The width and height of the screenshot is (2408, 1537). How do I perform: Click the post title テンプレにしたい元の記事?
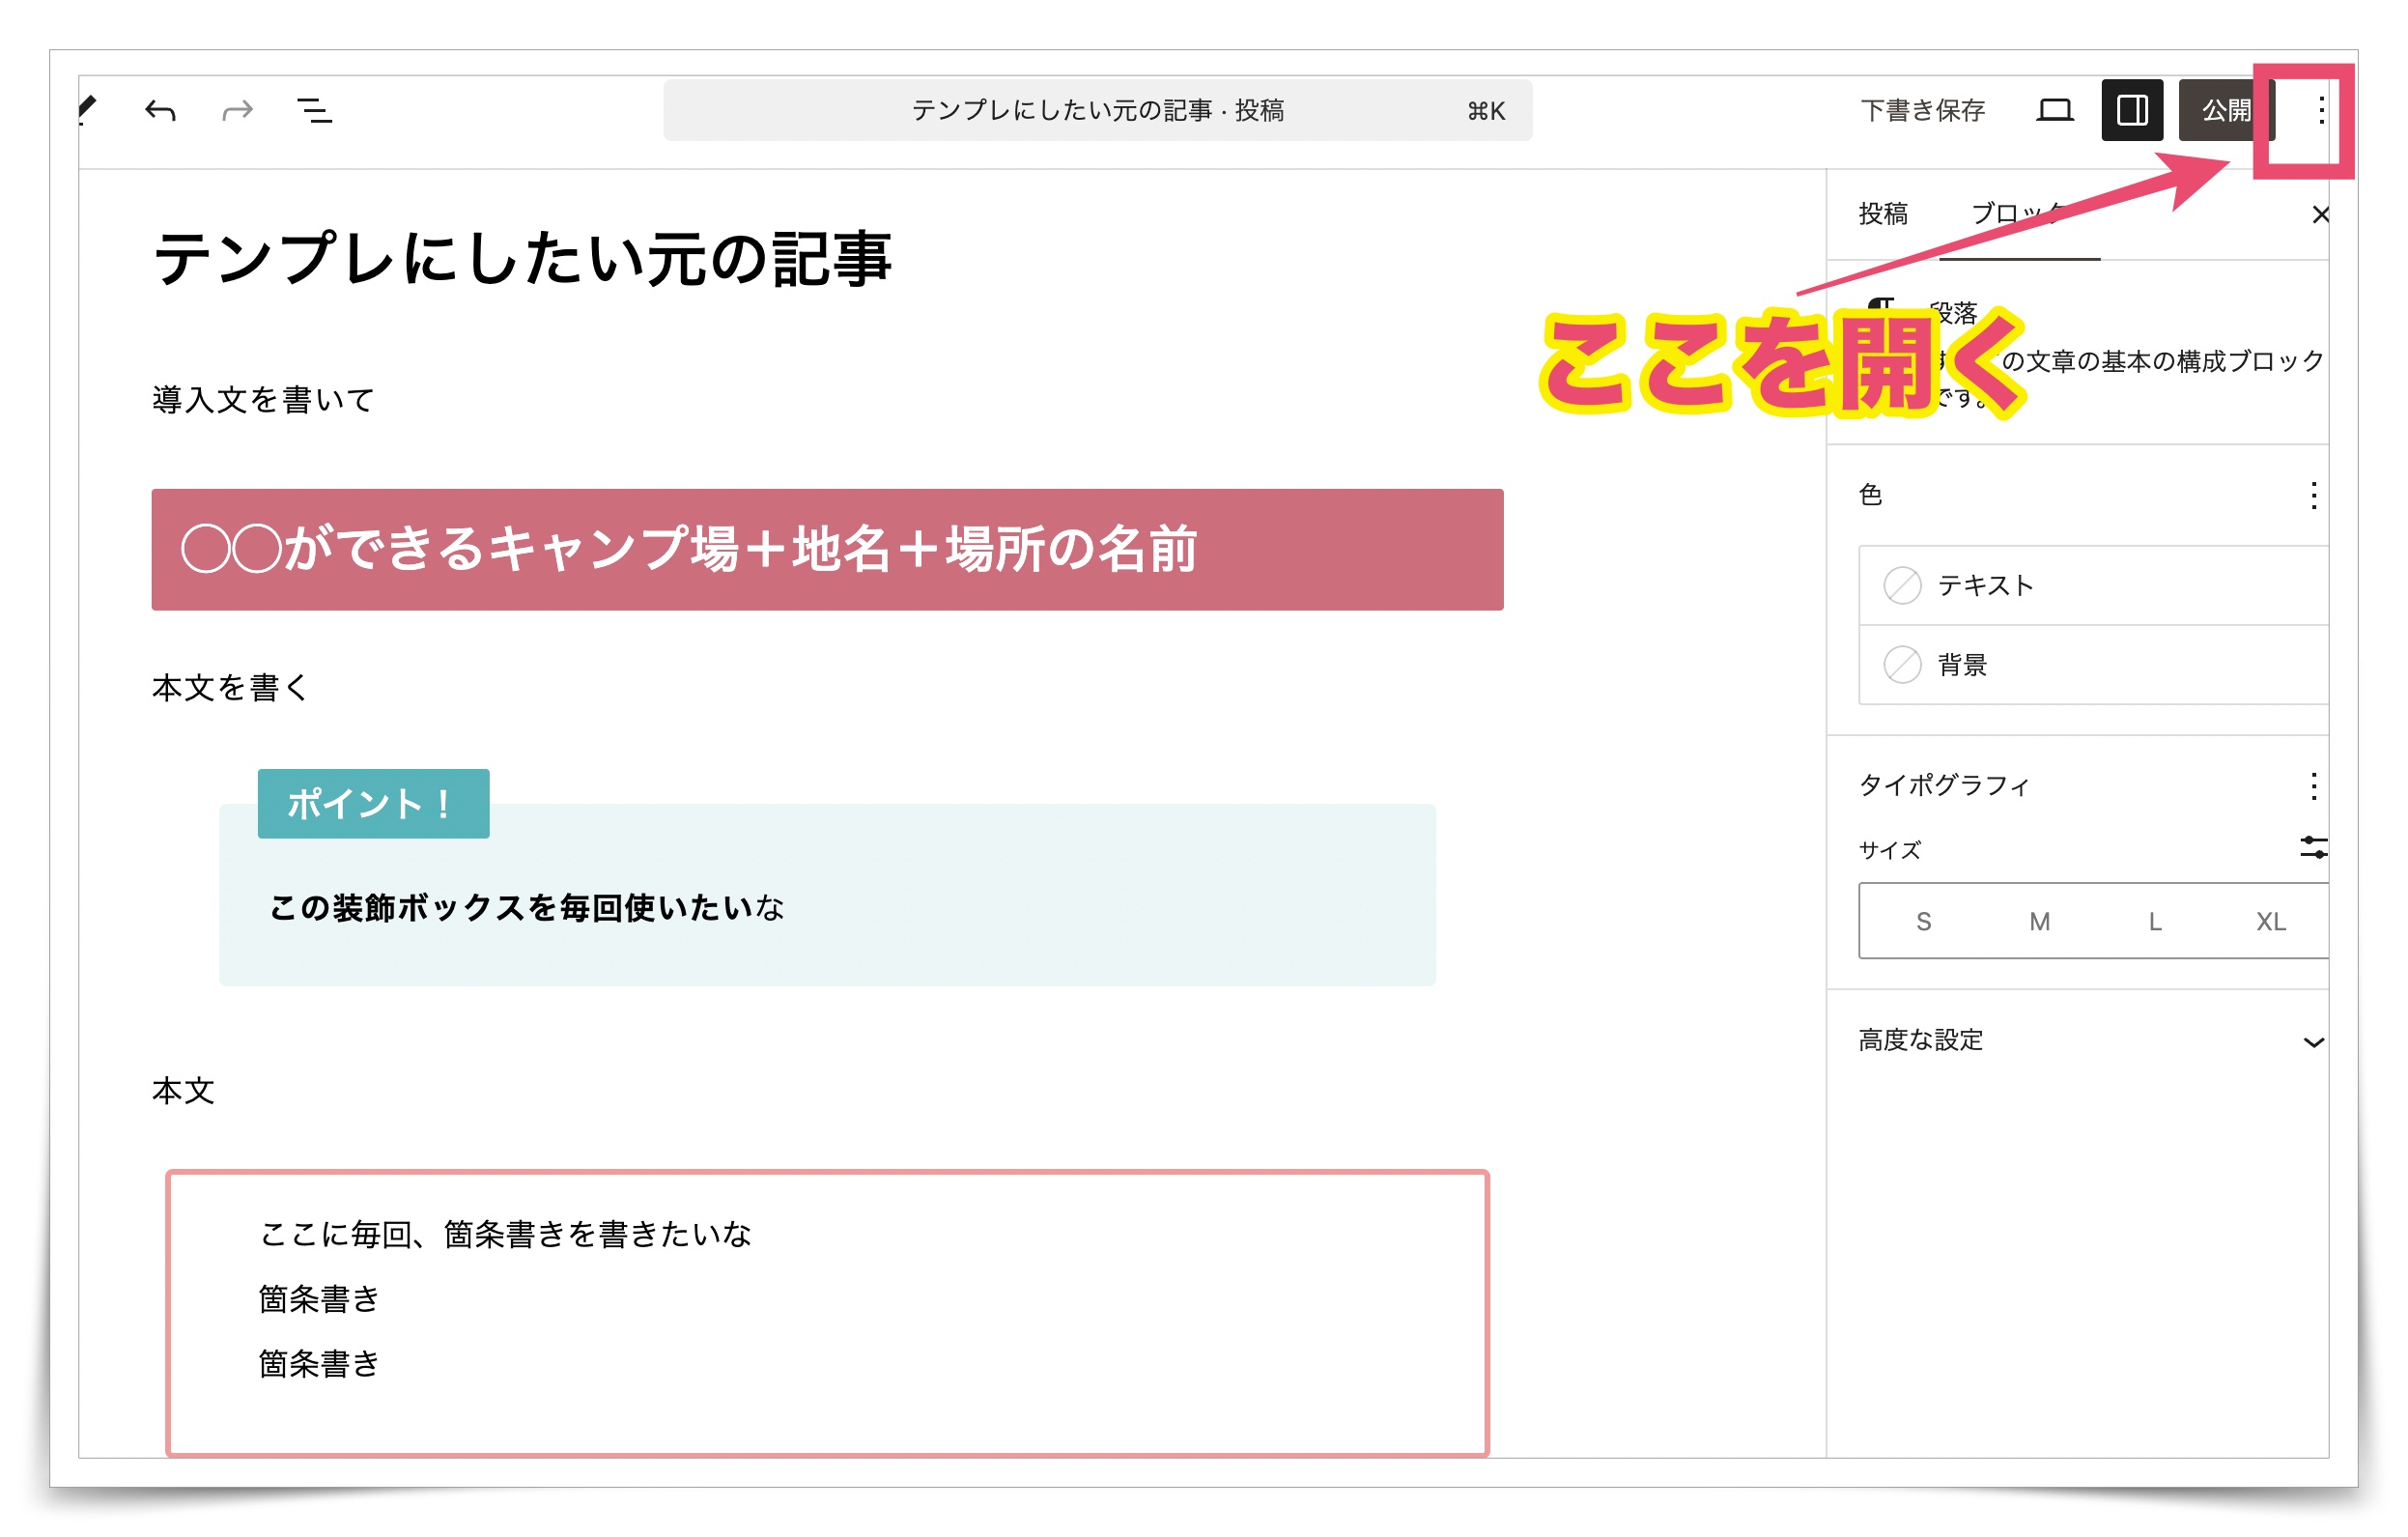522,259
